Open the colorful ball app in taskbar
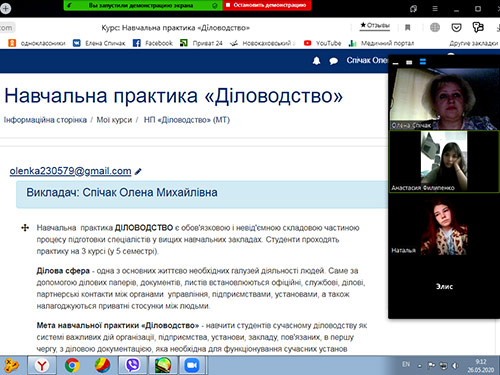500x375 pixels. [x=102, y=365]
